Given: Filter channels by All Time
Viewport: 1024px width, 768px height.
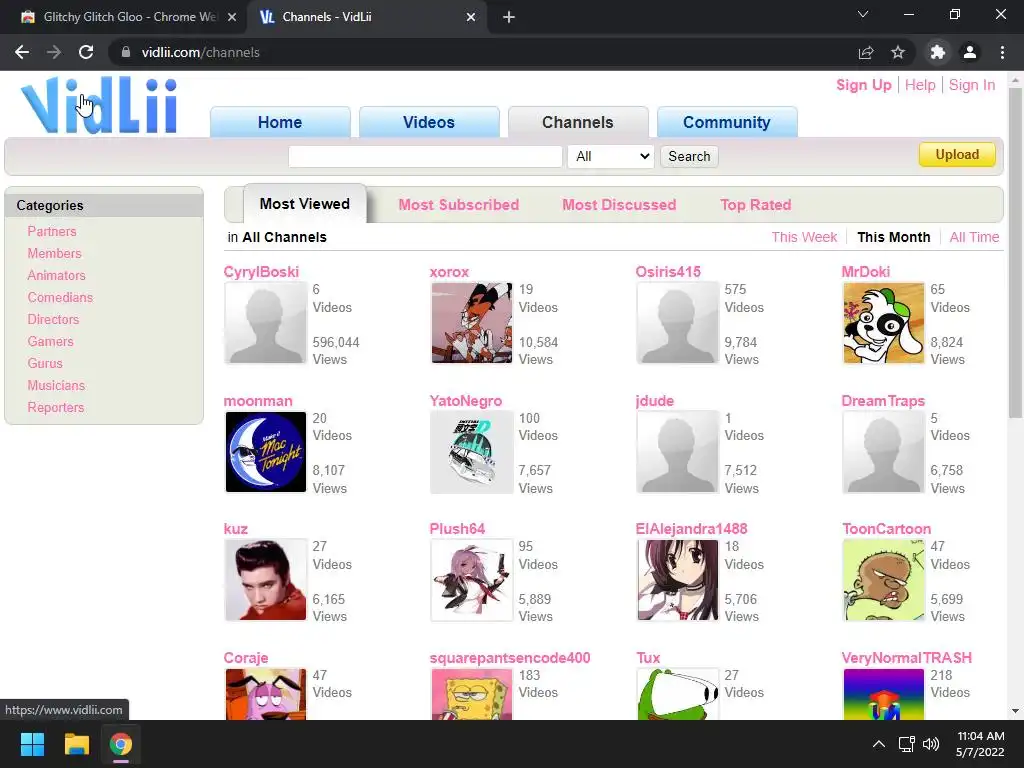Looking at the screenshot, I should (974, 237).
